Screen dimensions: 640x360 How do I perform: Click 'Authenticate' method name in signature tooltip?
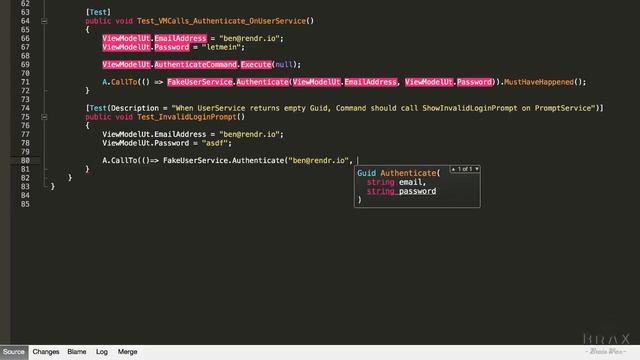[x=408, y=173]
